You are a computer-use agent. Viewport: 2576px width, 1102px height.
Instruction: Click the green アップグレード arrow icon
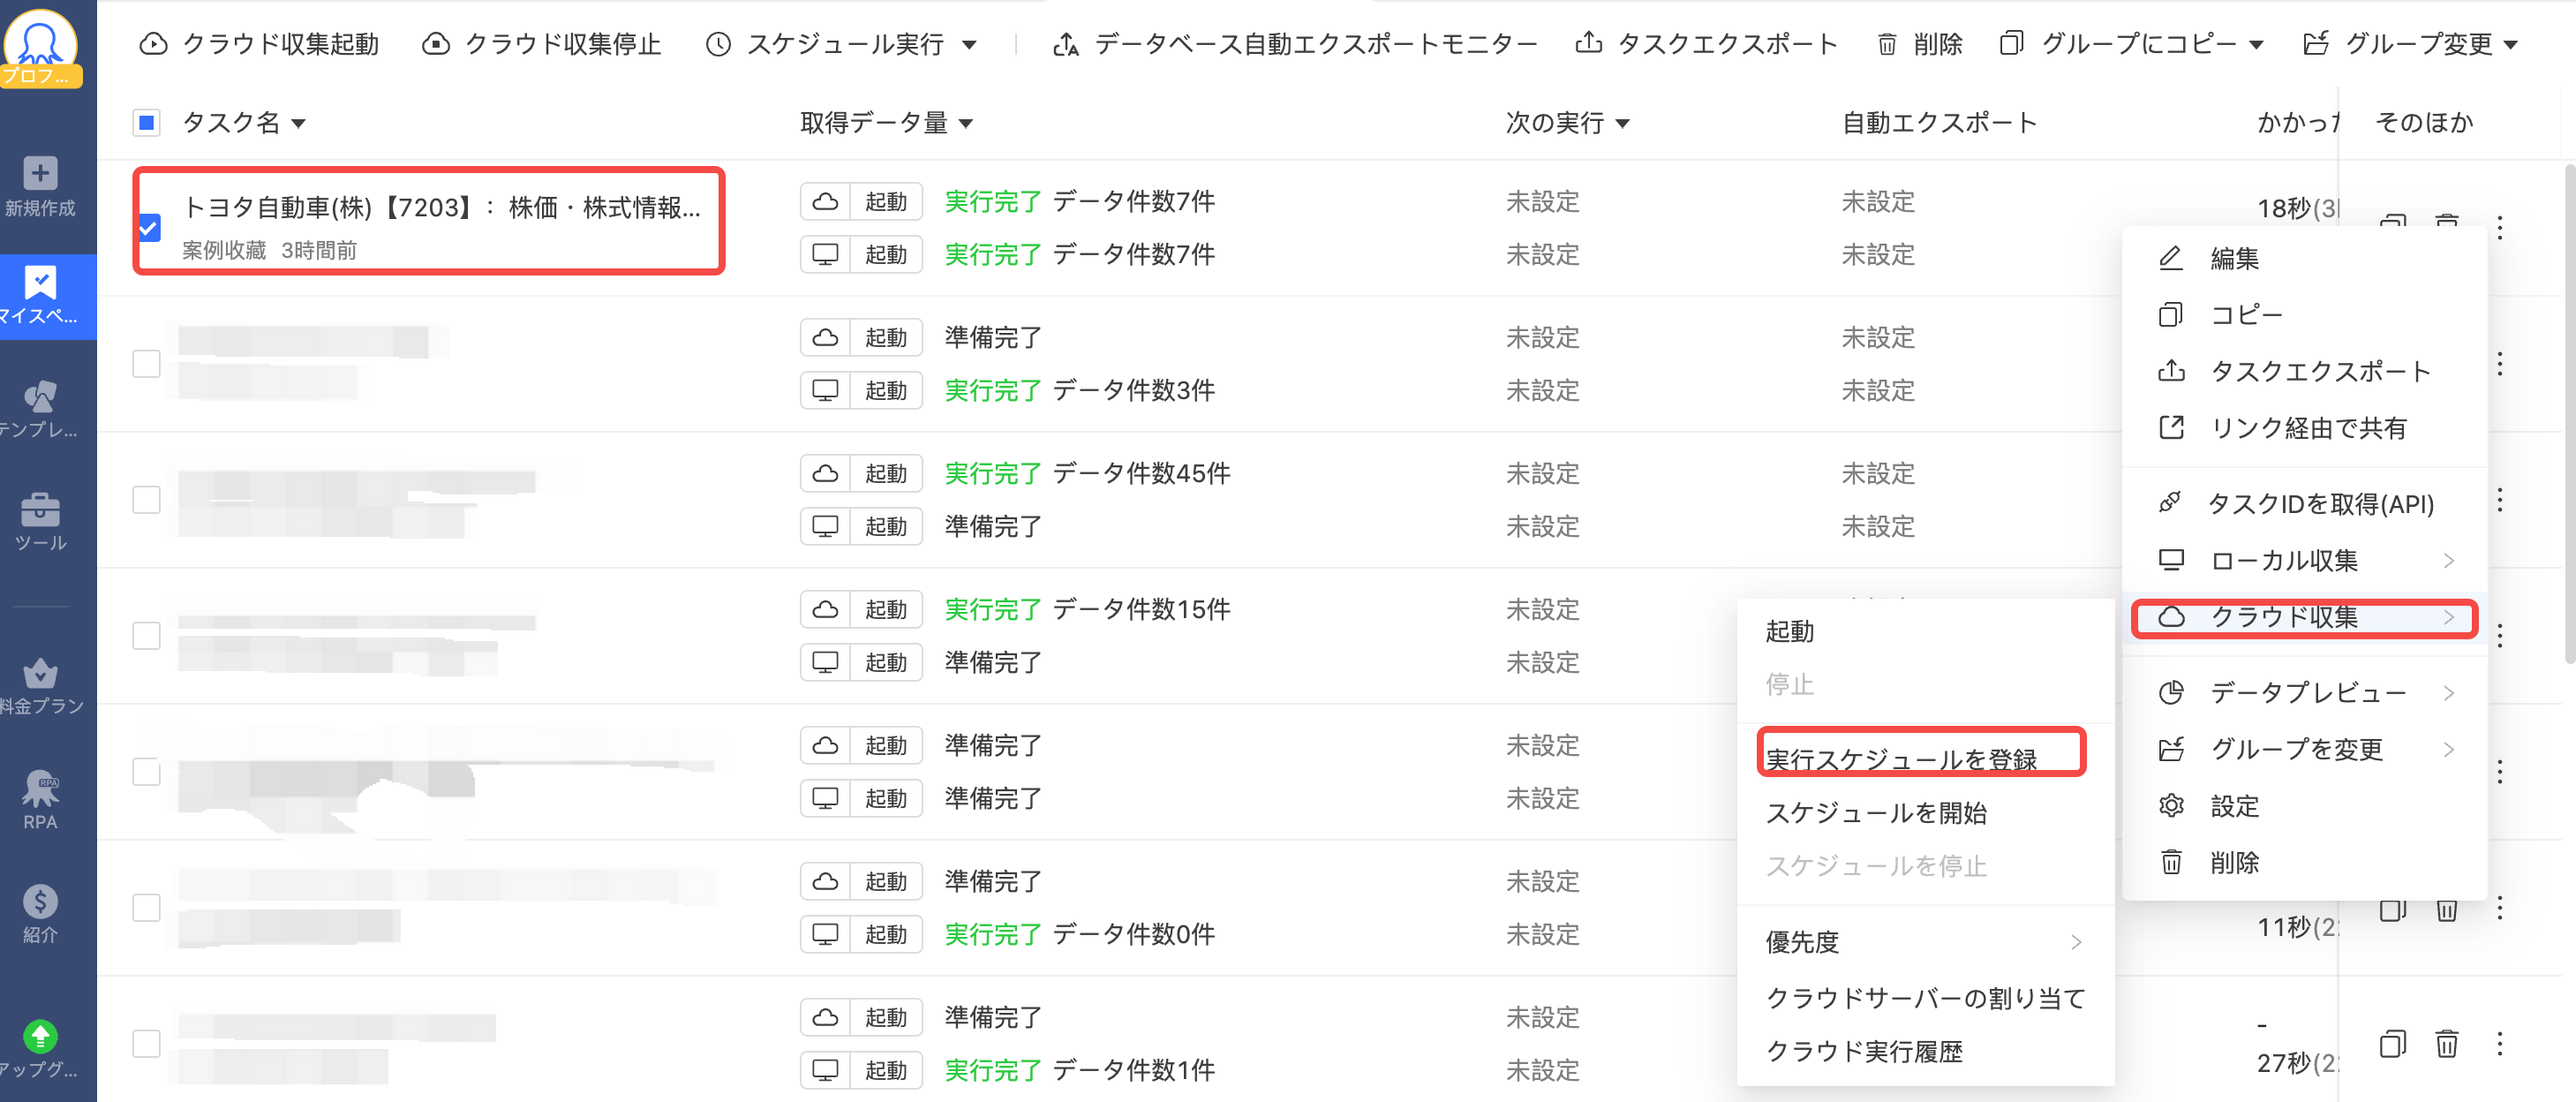[x=40, y=1036]
